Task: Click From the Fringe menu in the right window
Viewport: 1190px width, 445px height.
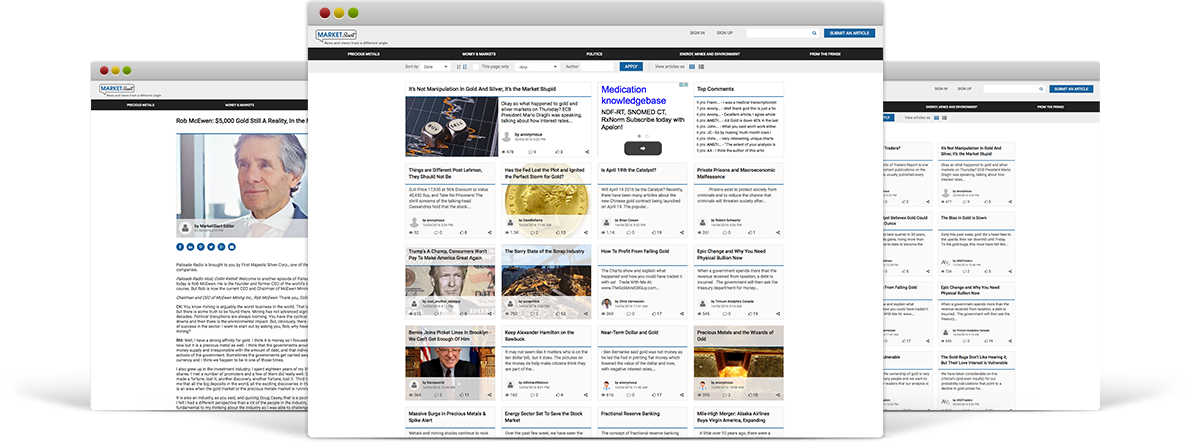Action: [x=1052, y=107]
